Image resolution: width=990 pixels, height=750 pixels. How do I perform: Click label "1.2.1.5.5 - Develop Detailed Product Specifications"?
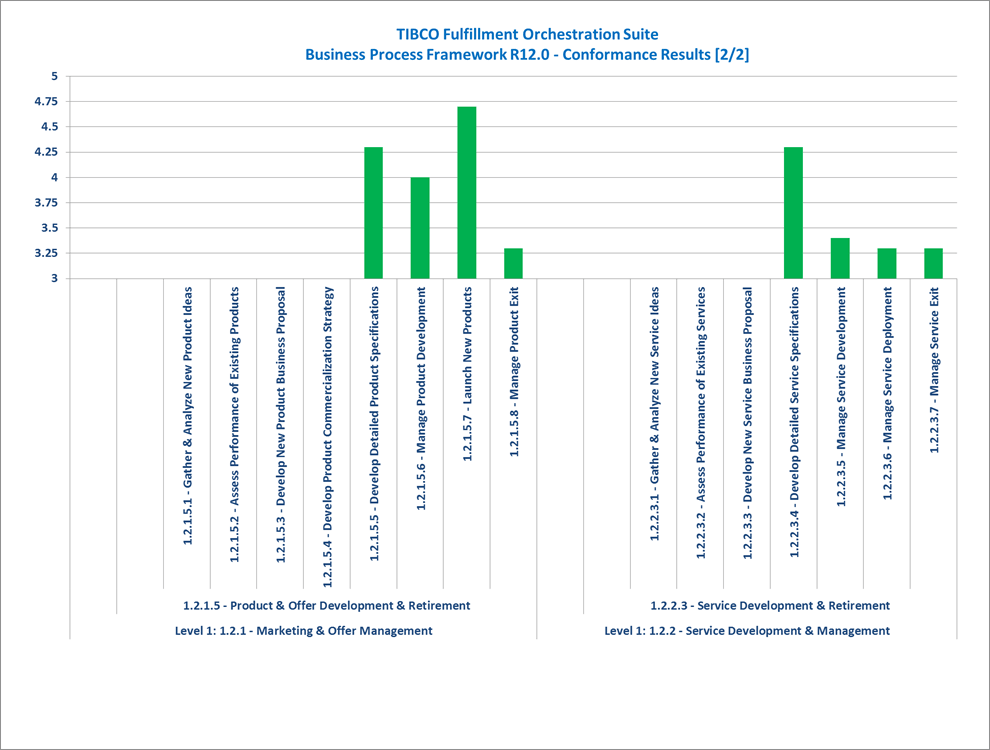[374, 423]
